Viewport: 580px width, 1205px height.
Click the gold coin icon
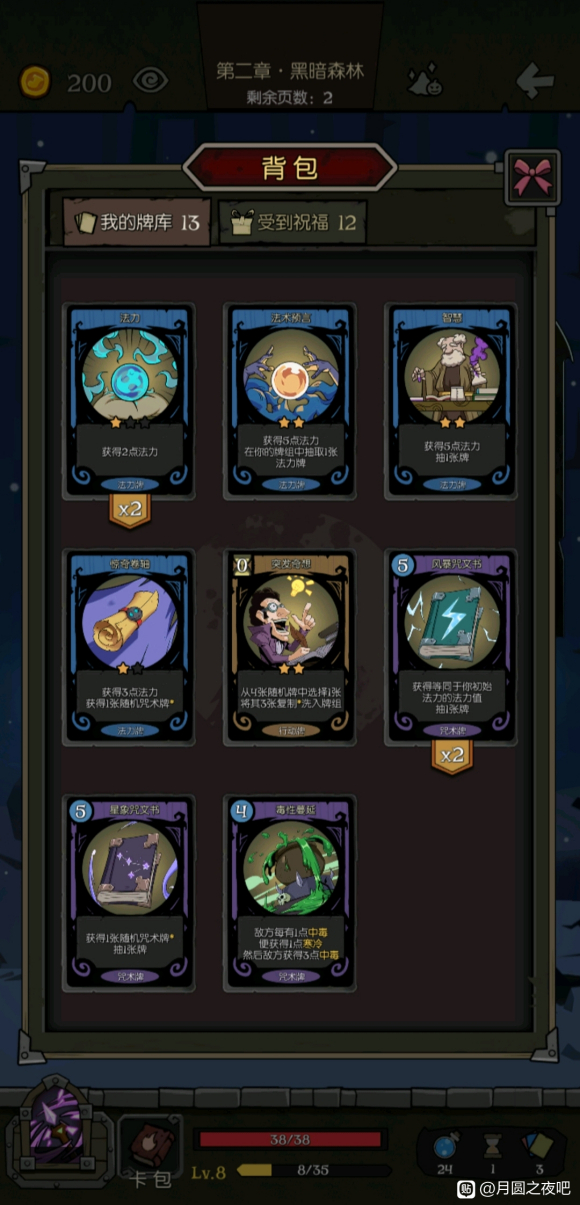[x=37, y=81]
